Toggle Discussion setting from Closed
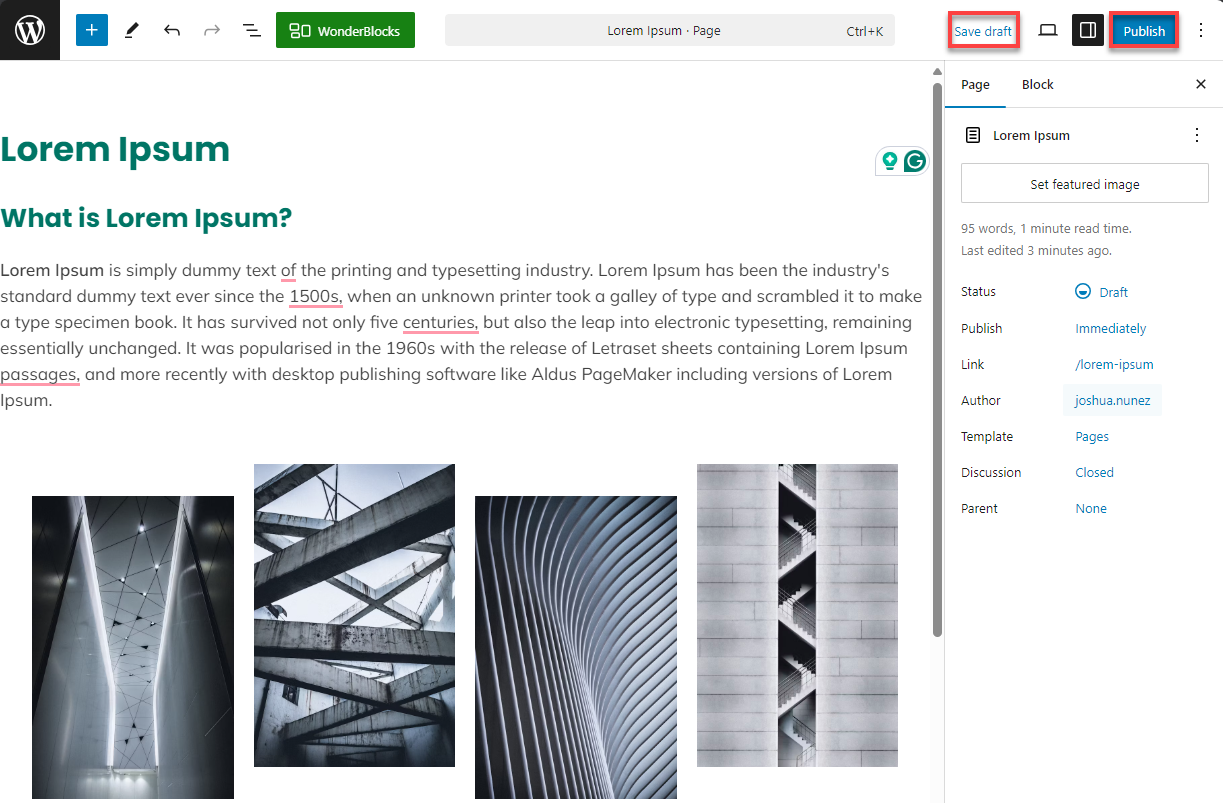This screenshot has width=1223, height=803. point(1093,472)
